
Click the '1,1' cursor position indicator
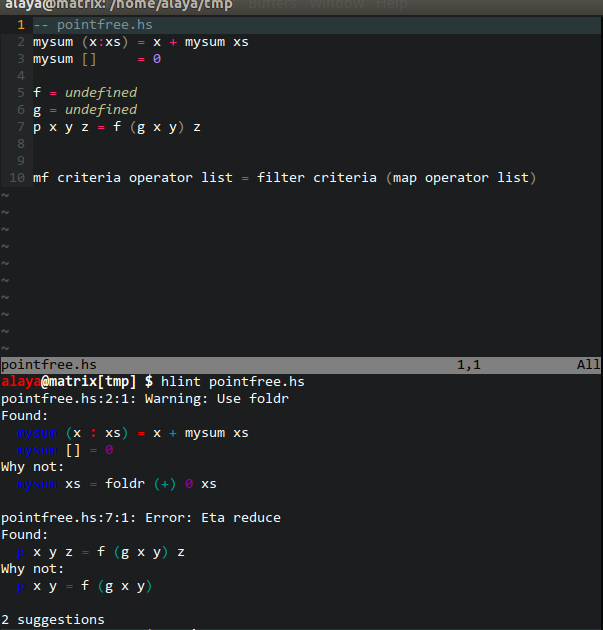(x=469, y=365)
